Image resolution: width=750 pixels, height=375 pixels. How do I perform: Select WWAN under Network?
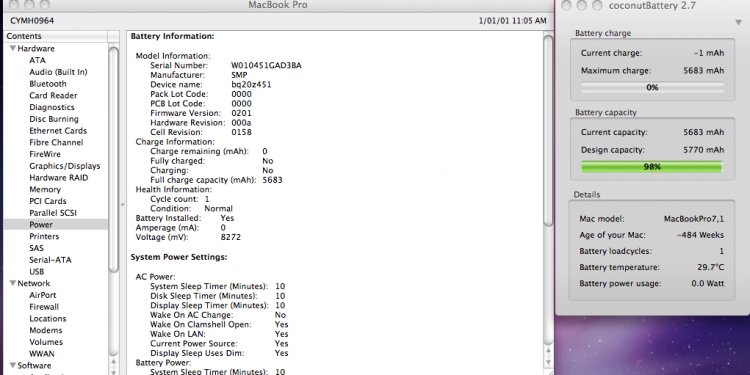pos(42,354)
